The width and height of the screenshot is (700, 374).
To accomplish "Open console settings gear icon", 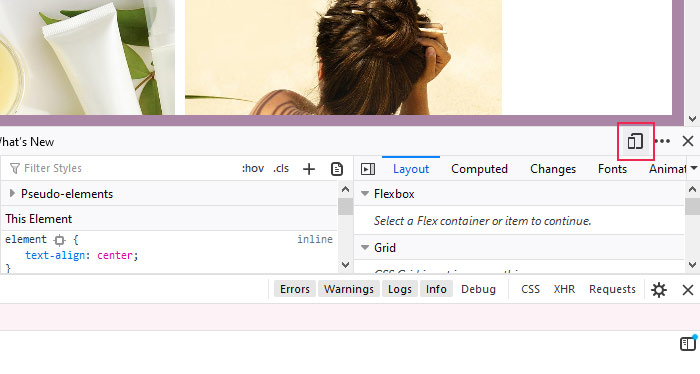I will [x=658, y=290].
